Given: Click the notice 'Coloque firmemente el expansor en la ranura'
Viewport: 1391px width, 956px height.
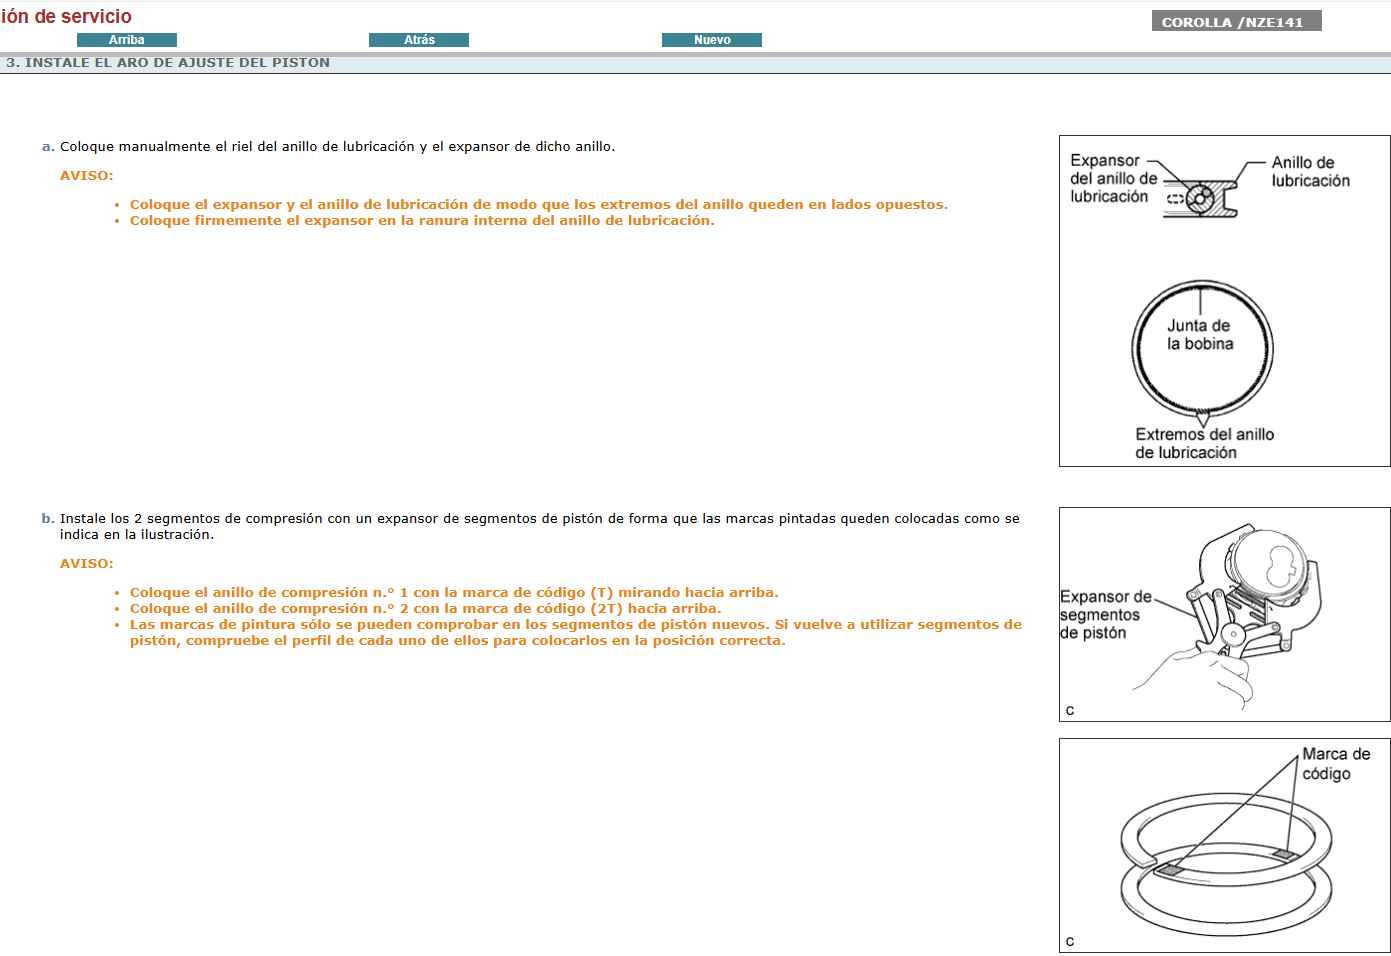Looking at the screenshot, I should click(x=422, y=220).
